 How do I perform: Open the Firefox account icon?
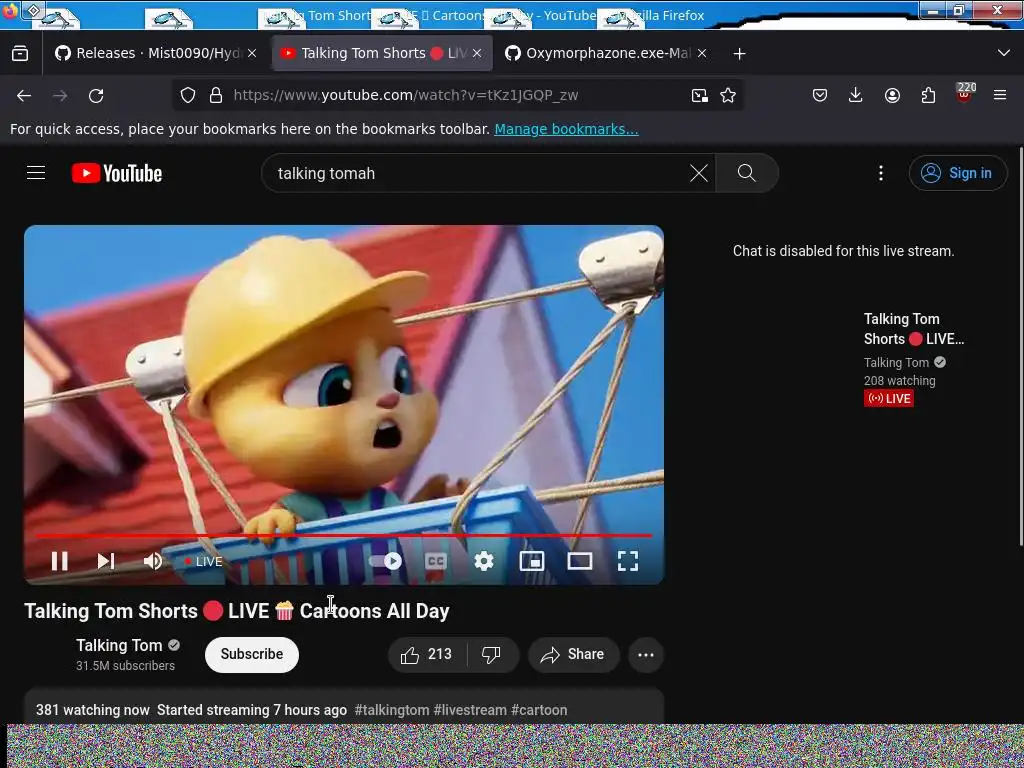[892, 95]
